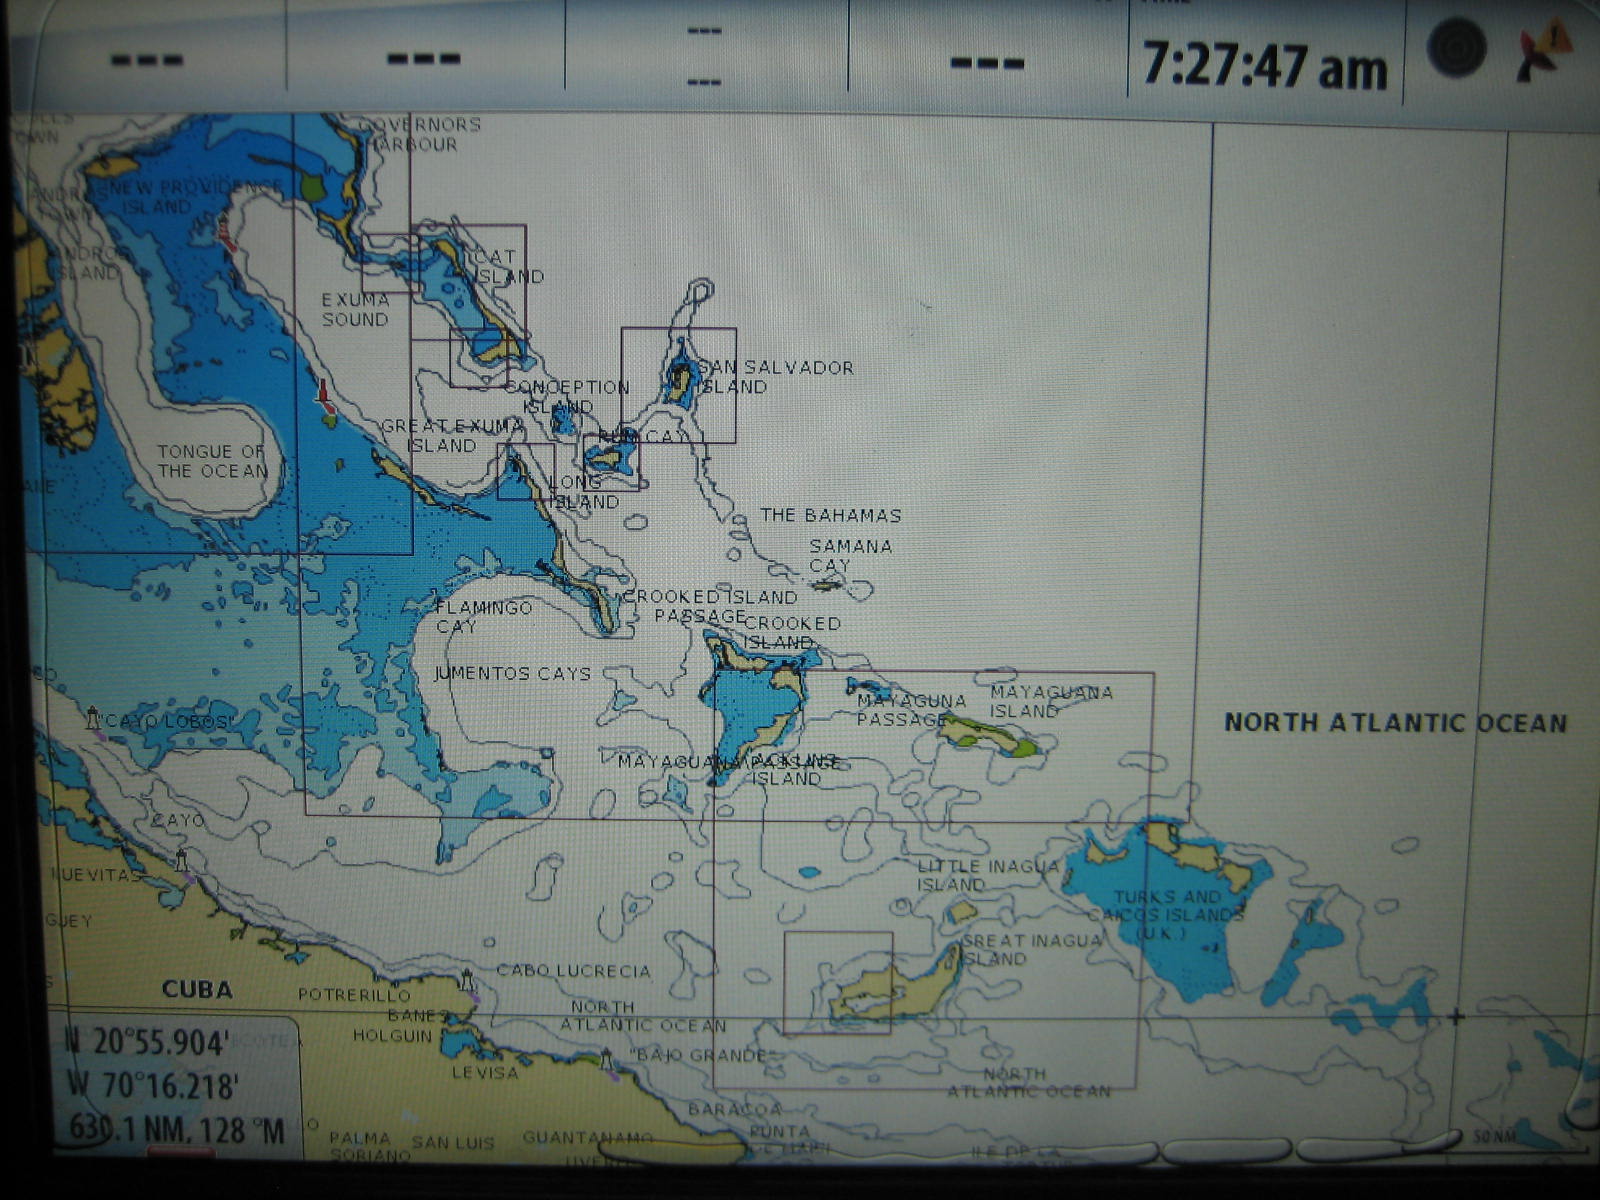Tap the 50 NM chart scale indicator

click(1494, 1137)
